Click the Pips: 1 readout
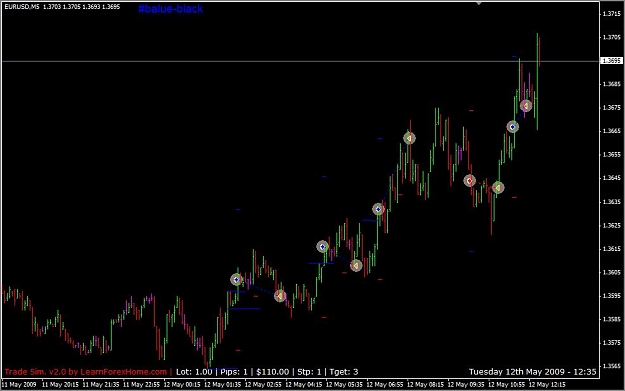Screen dimensions: 625x391 coord(234,372)
